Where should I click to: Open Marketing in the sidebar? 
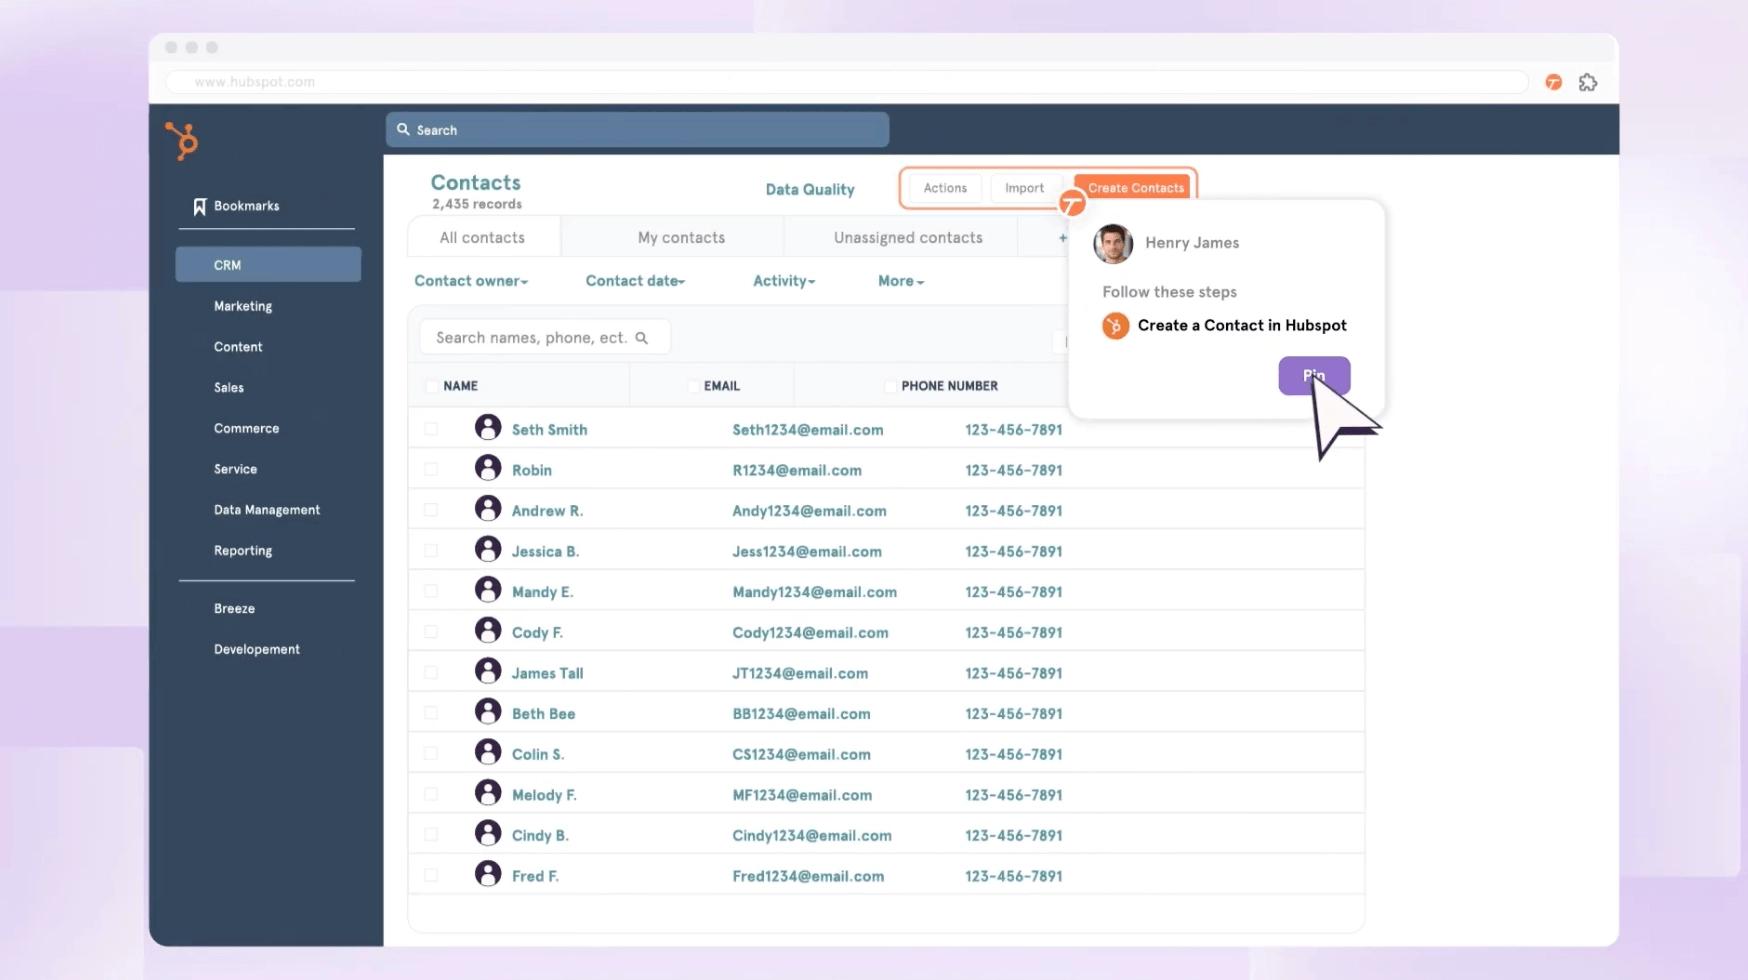pyautogui.click(x=243, y=306)
